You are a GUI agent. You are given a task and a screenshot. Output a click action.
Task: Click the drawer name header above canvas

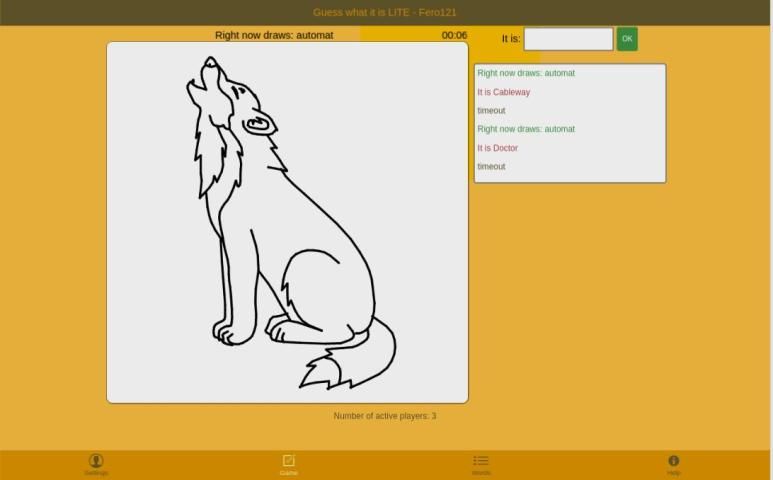tap(274, 35)
